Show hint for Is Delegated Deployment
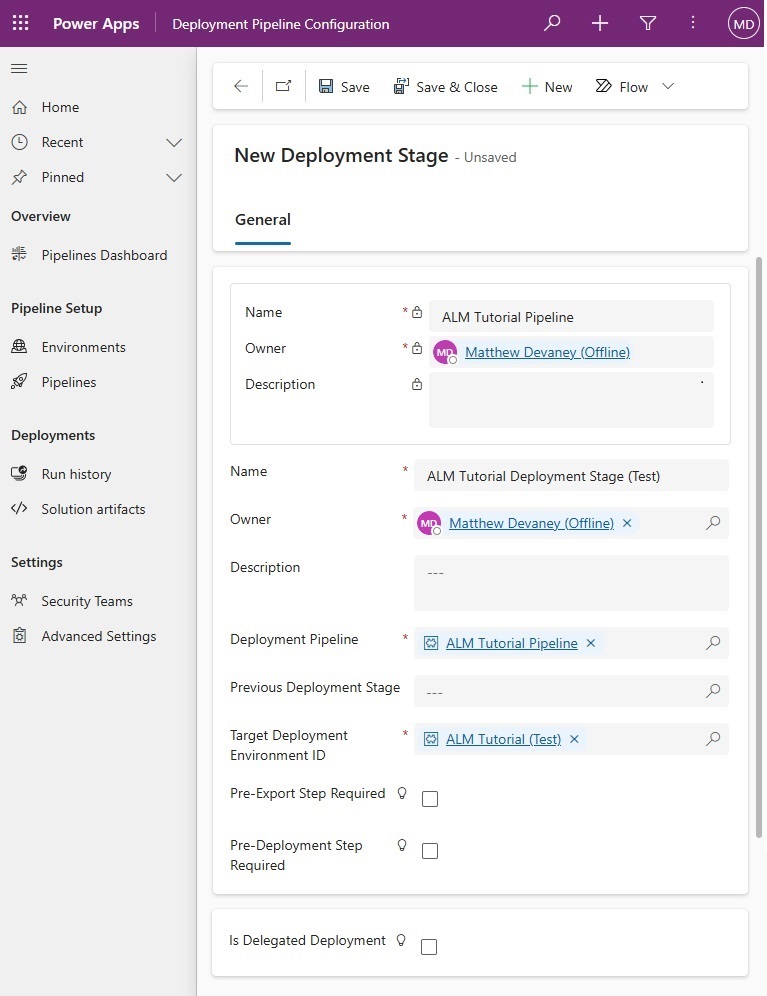 click(x=401, y=940)
